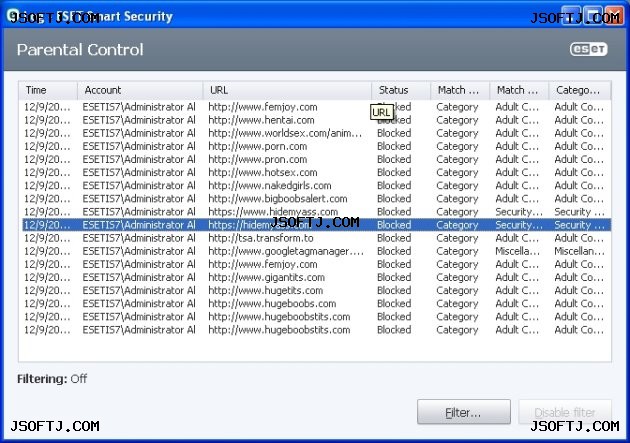The width and height of the screenshot is (630, 443).
Task: Click Security... category cell in hidemyass.com row
Action: click(579, 212)
